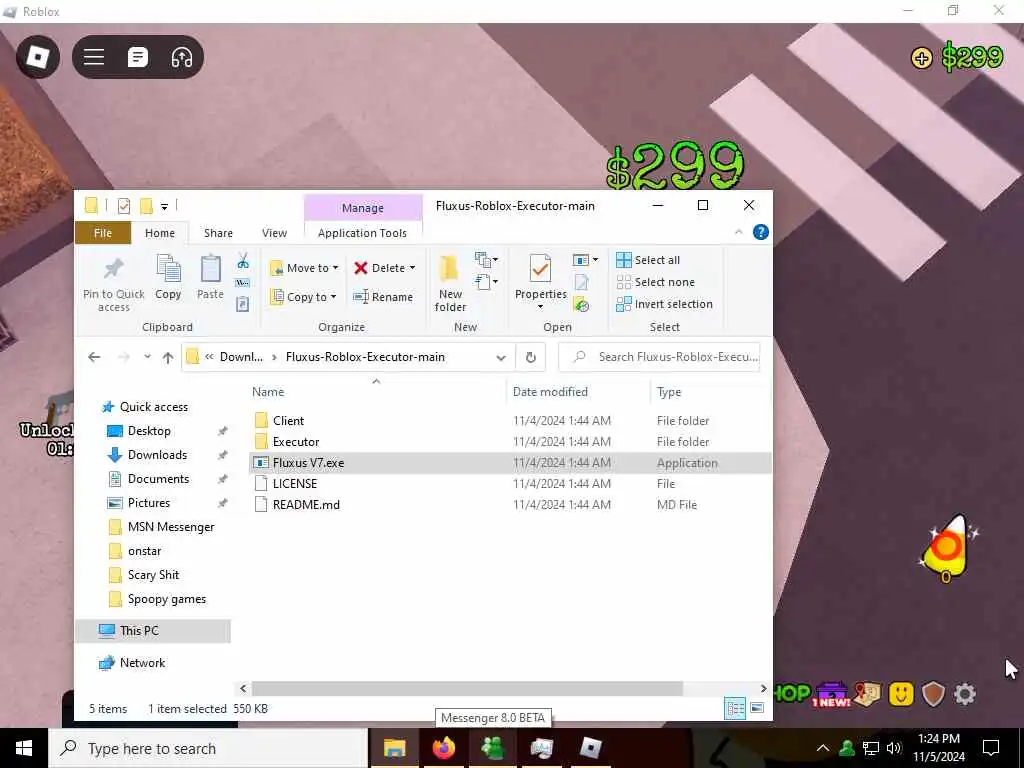This screenshot has height=768, width=1024.
Task: Click the Copy icon in Clipboard group
Action: pyautogui.click(x=168, y=269)
